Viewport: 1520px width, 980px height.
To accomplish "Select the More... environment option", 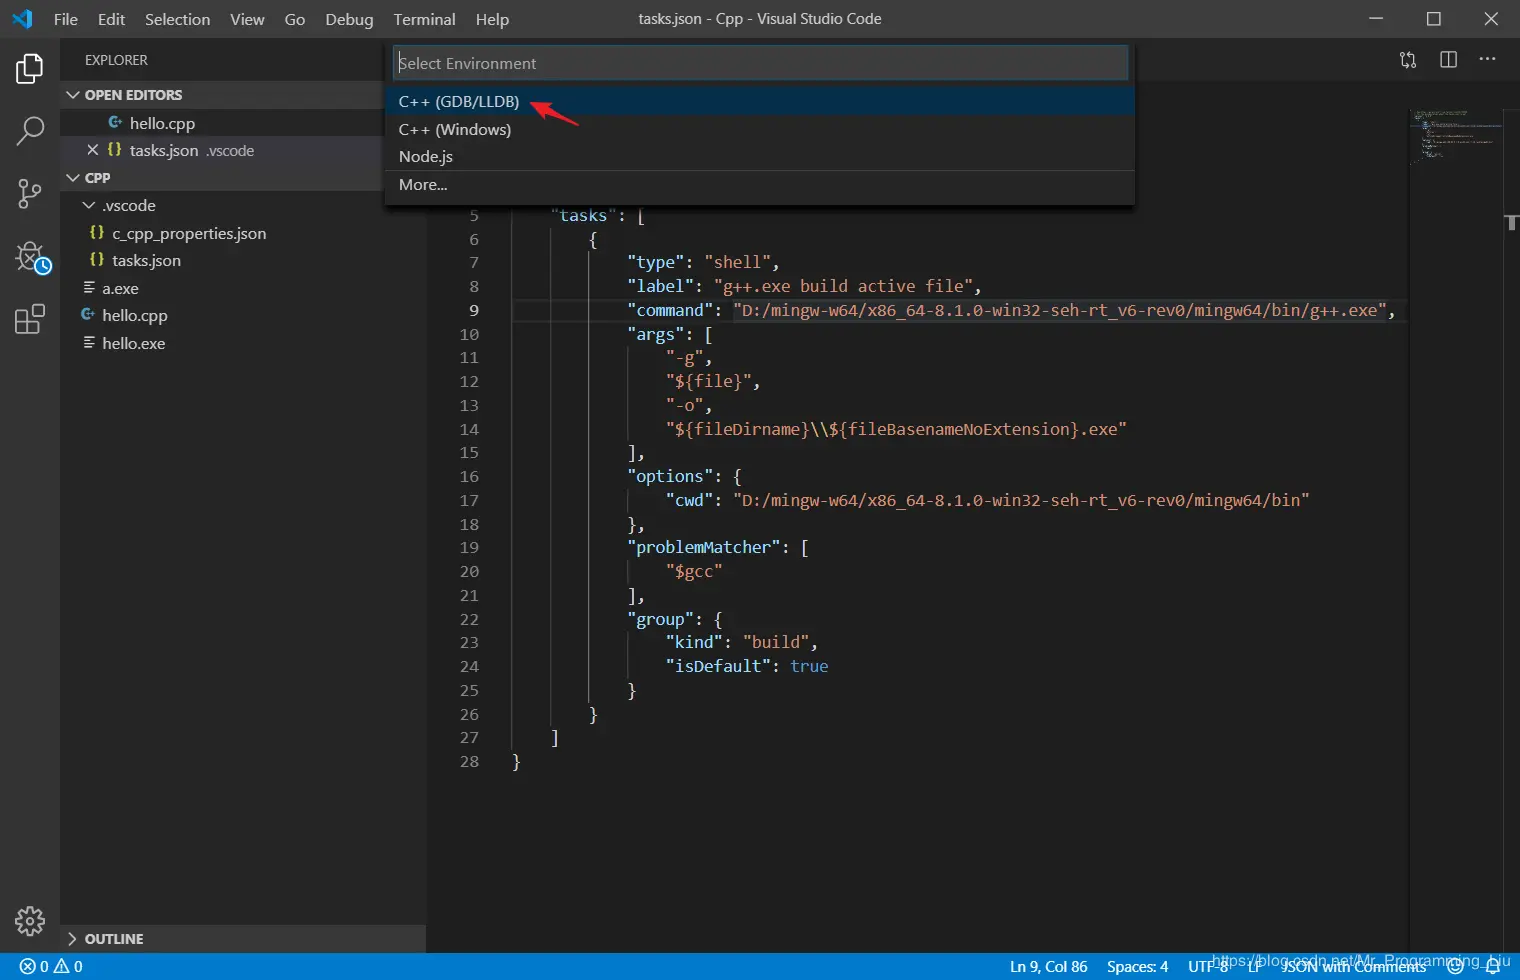I will 760,185.
